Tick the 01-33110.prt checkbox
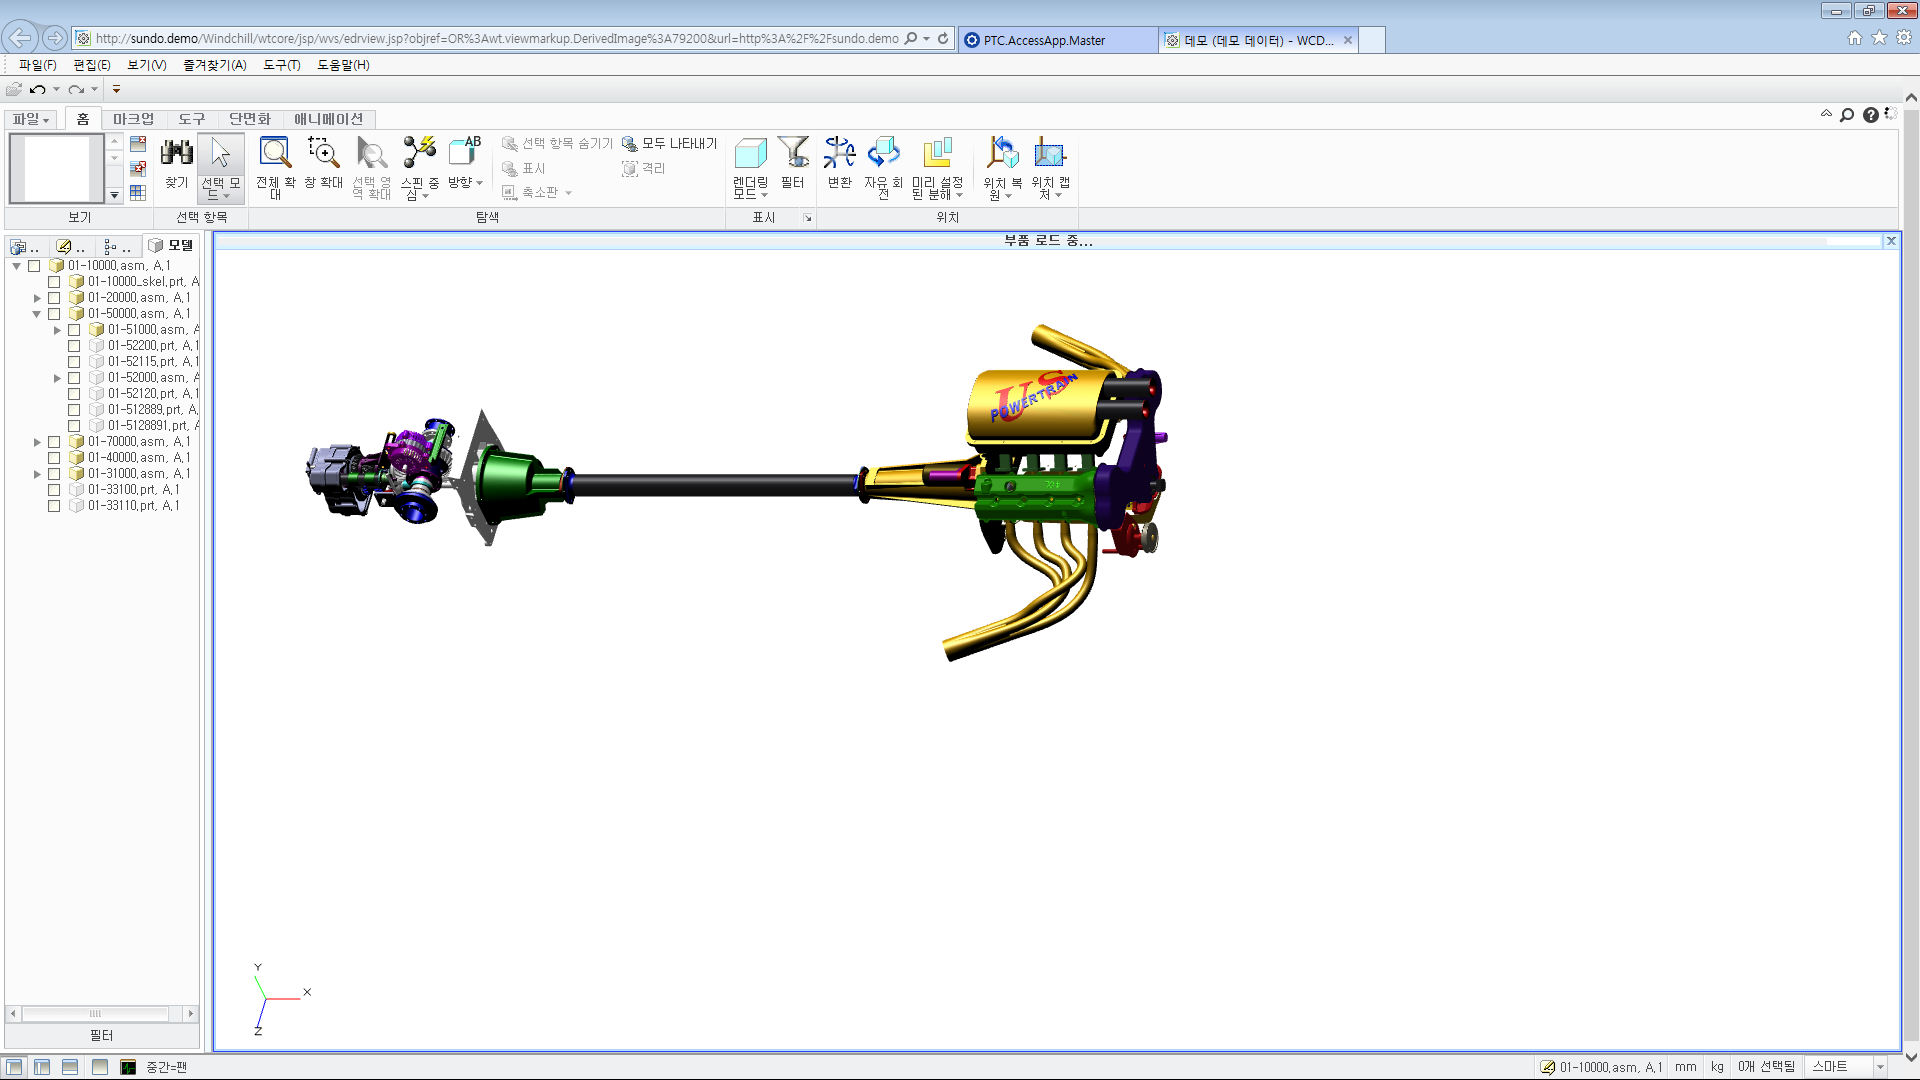Image resolution: width=1920 pixels, height=1080 pixels. [54, 506]
